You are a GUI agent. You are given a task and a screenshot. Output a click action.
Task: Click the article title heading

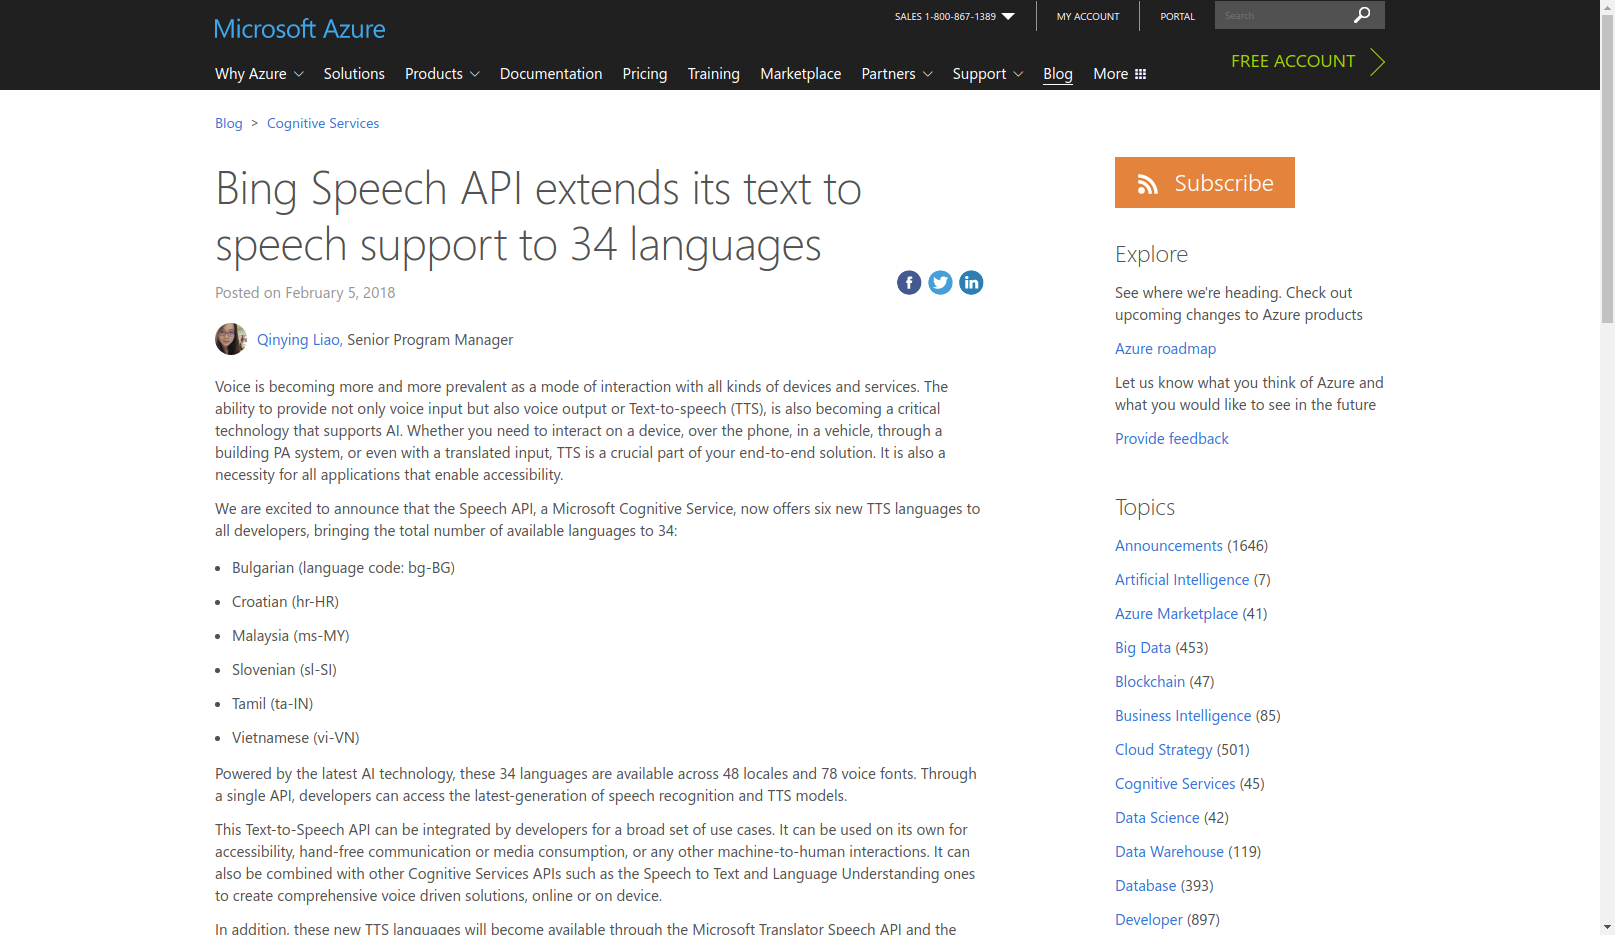coord(538,216)
